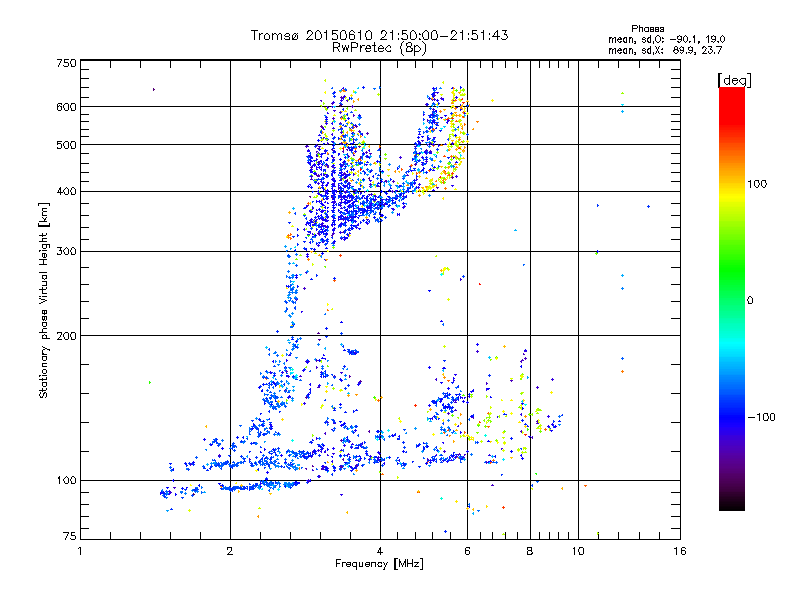Click the plot title 'Tromsø 20150610 21:50:00-21:51:43'
Viewport: 800px width, 600px height.
point(379,35)
